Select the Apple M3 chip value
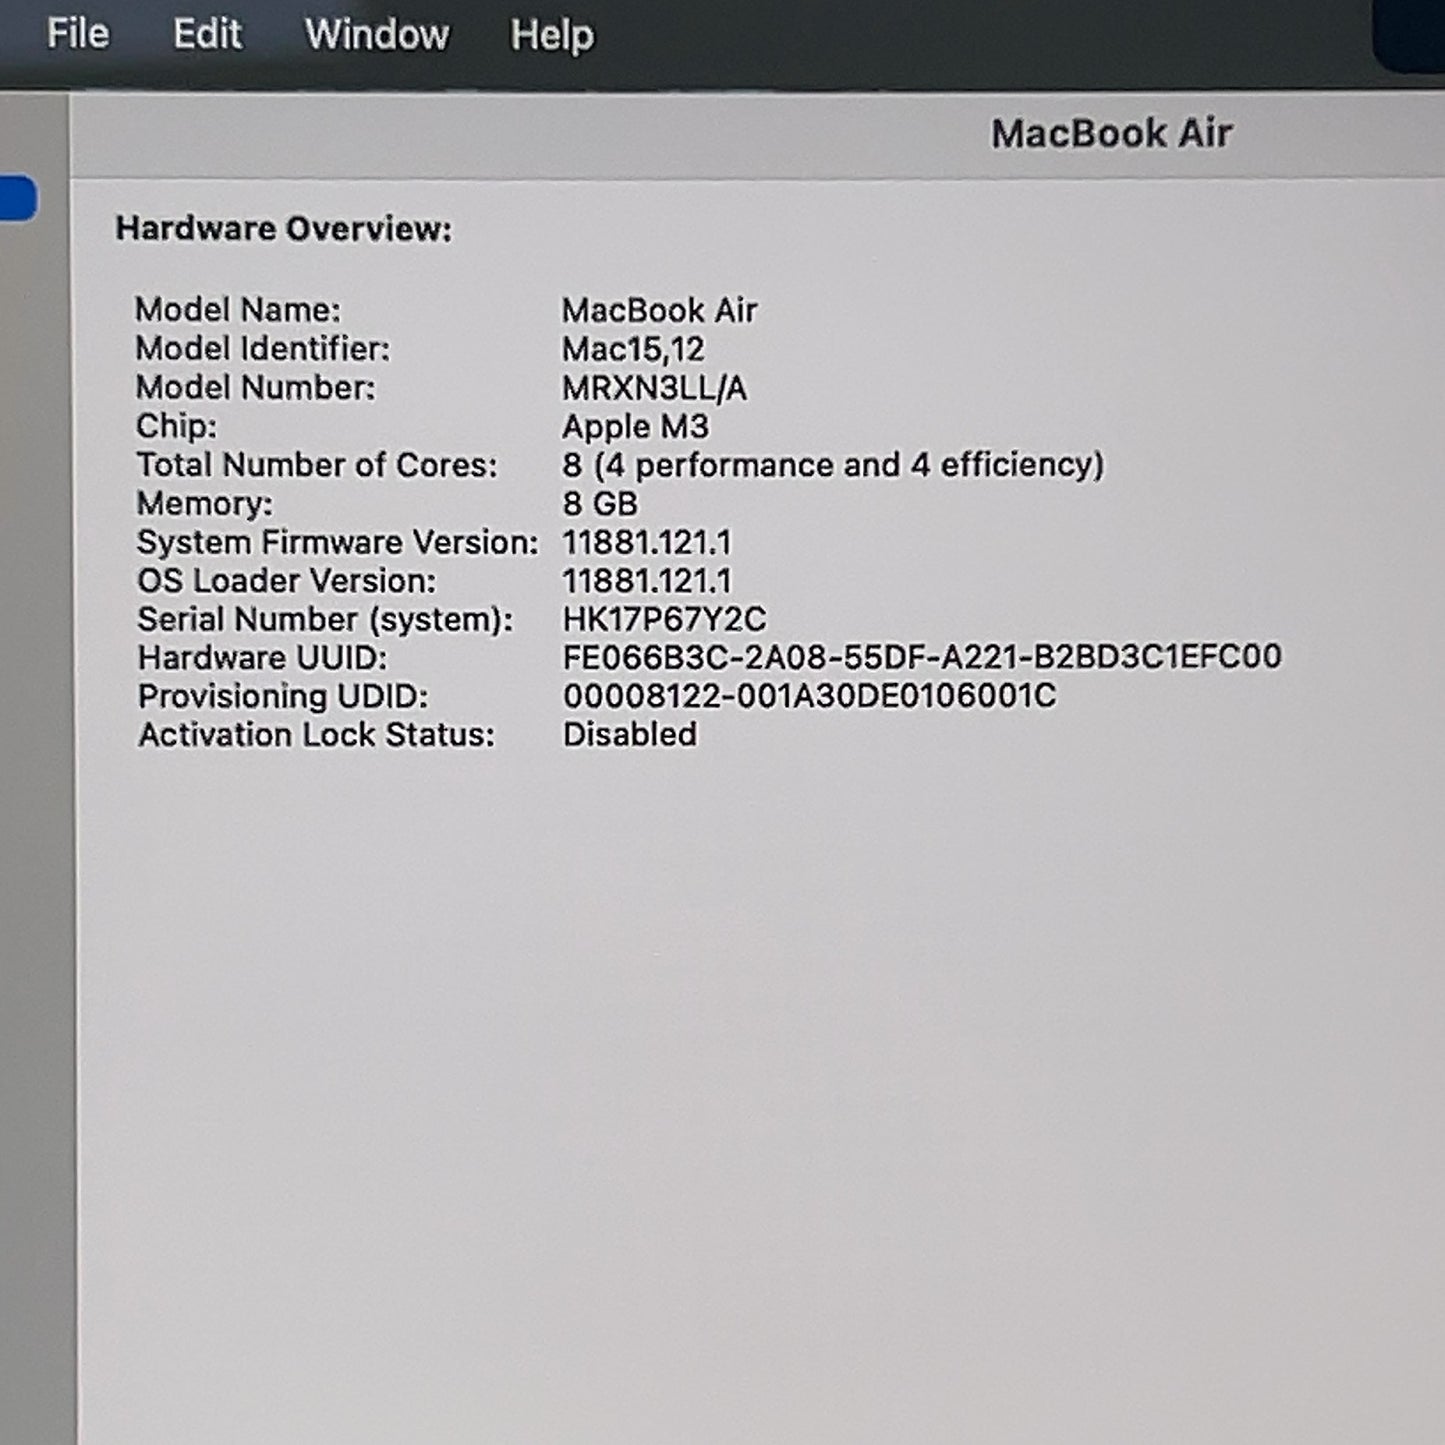This screenshot has width=1445, height=1445. [x=635, y=427]
